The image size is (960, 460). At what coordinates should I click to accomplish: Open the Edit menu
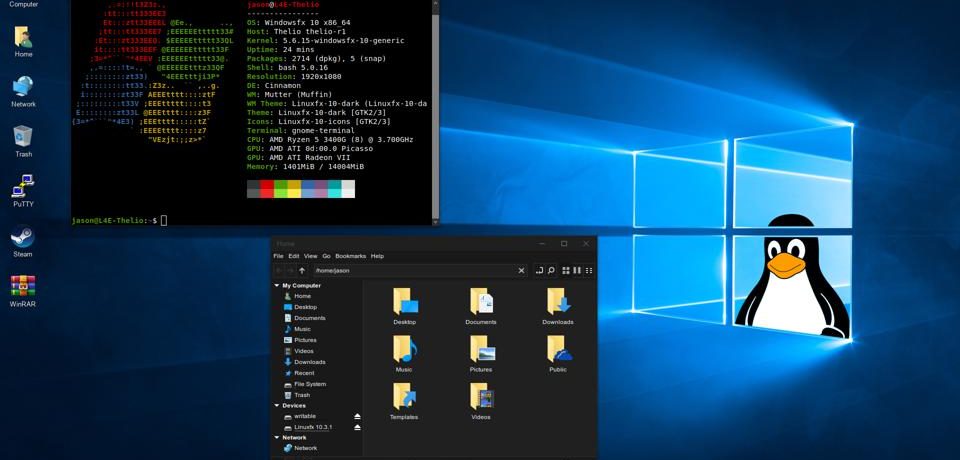tap(294, 256)
